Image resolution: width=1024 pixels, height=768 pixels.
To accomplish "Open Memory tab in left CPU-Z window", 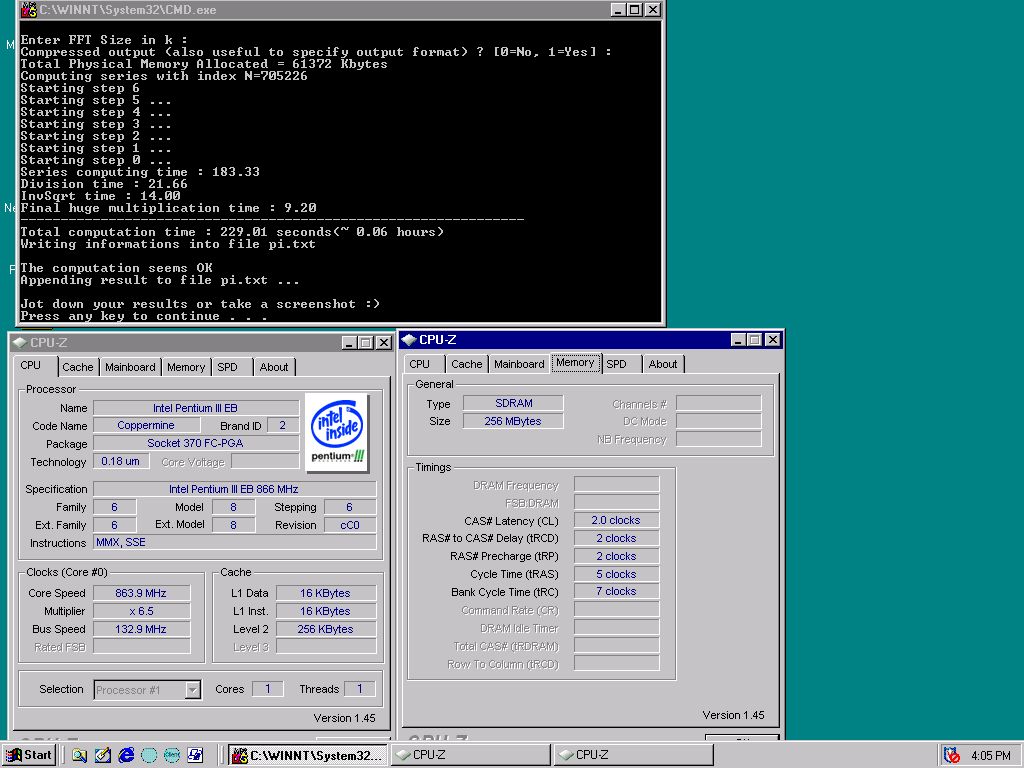I will pyautogui.click(x=186, y=367).
